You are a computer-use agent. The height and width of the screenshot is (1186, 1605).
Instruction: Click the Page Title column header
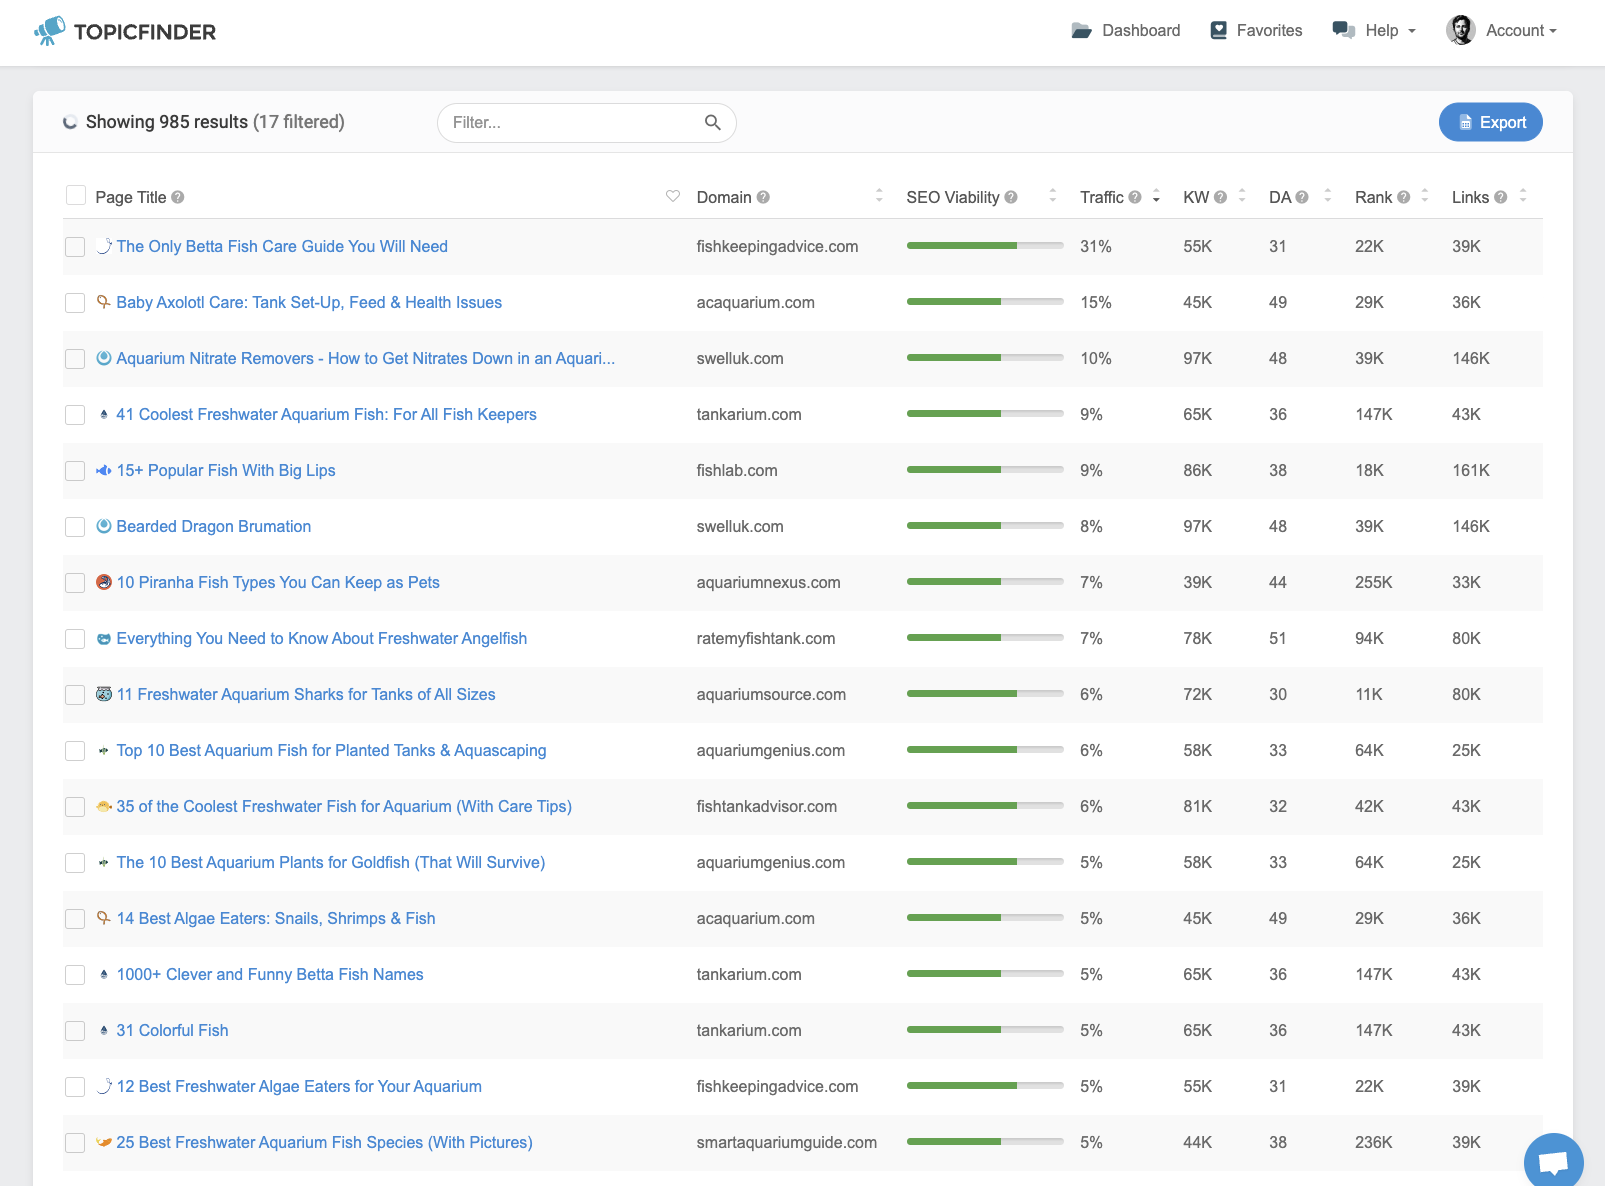tap(131, 197)
